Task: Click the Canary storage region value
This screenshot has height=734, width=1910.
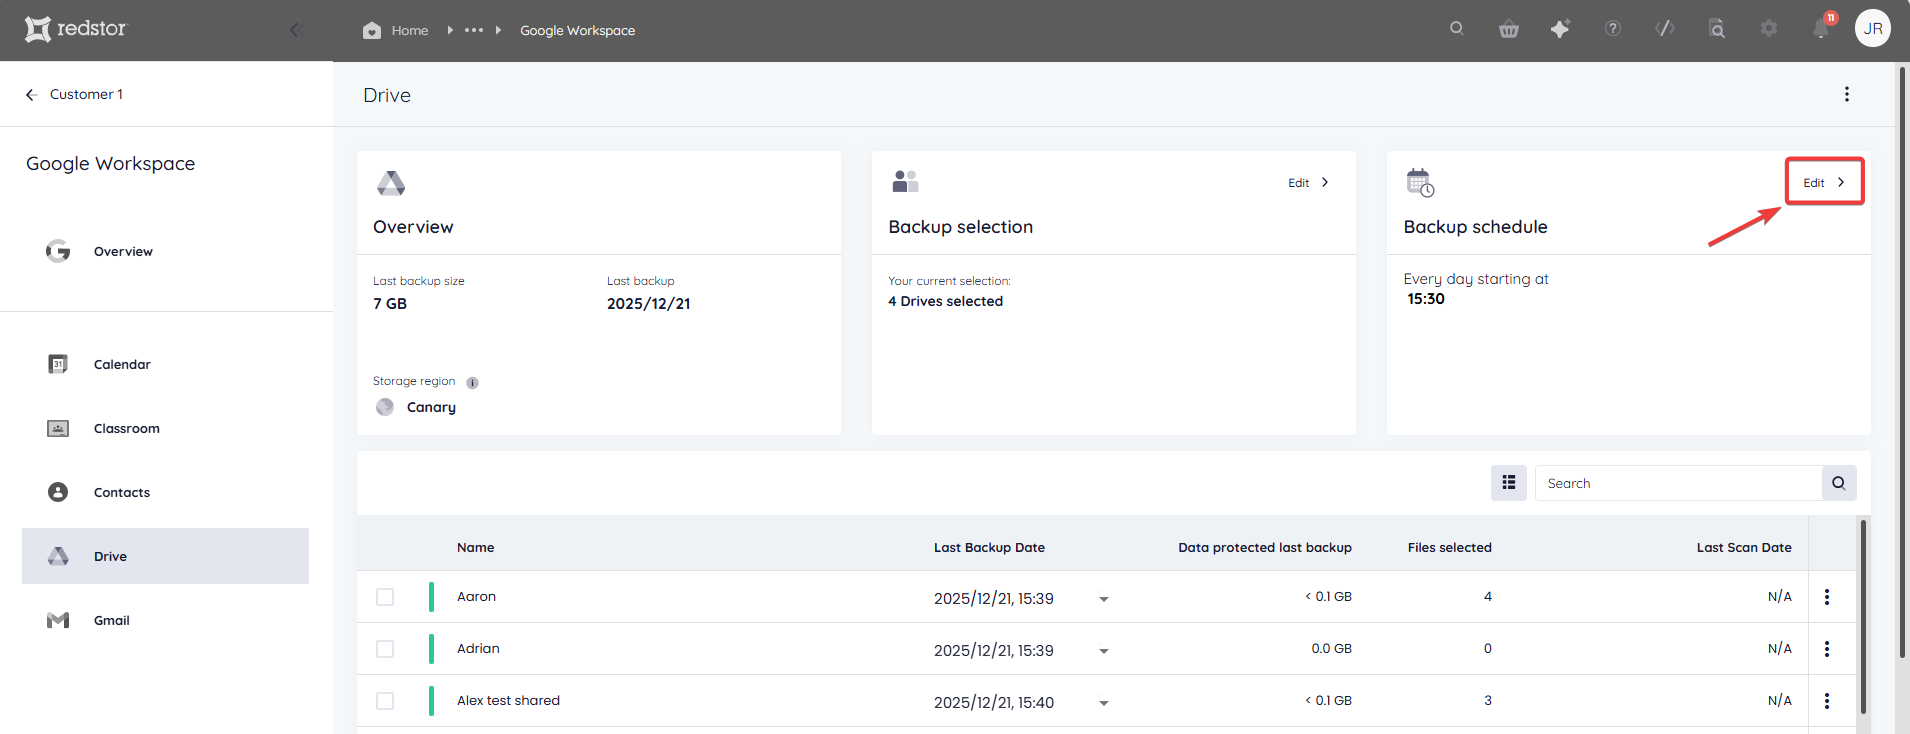Action: point(431,407)
